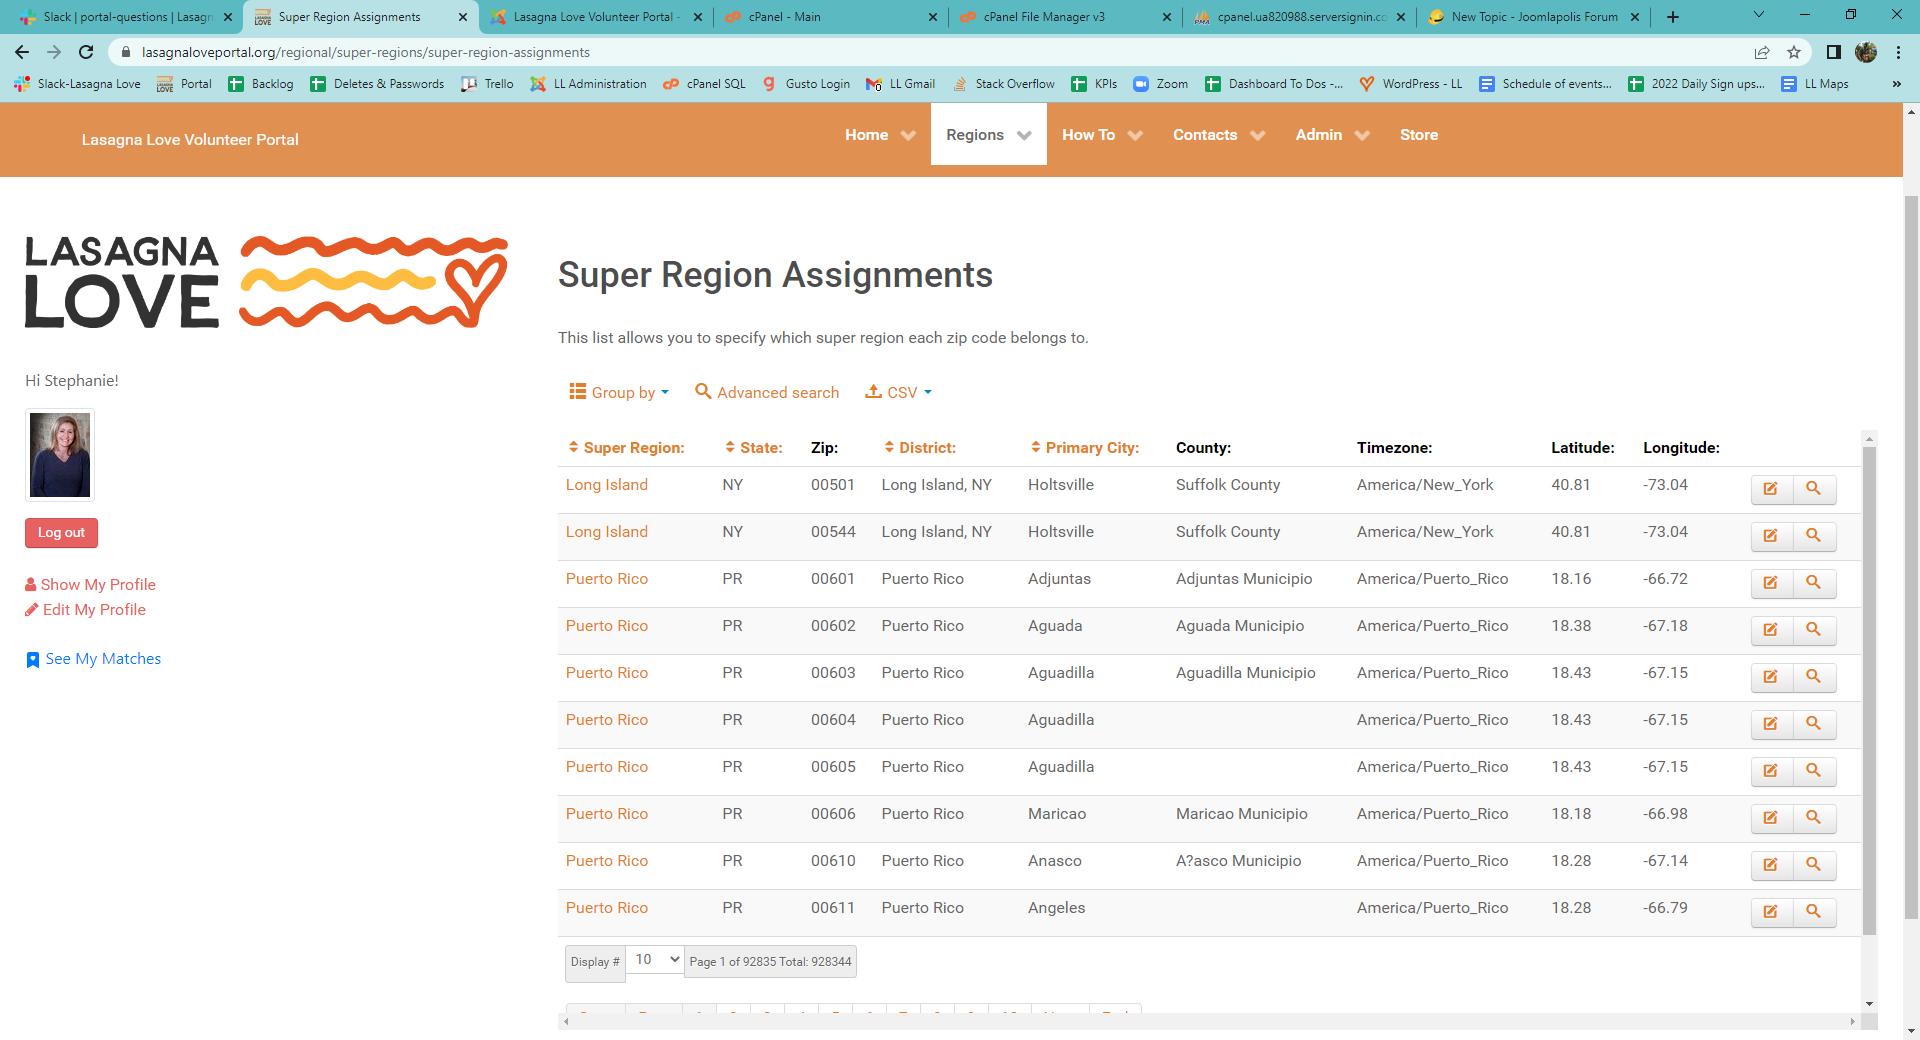This screenshot has width=1920, height=1040.
Task: Sort table by Super Region column
Action: coord(627,448)
